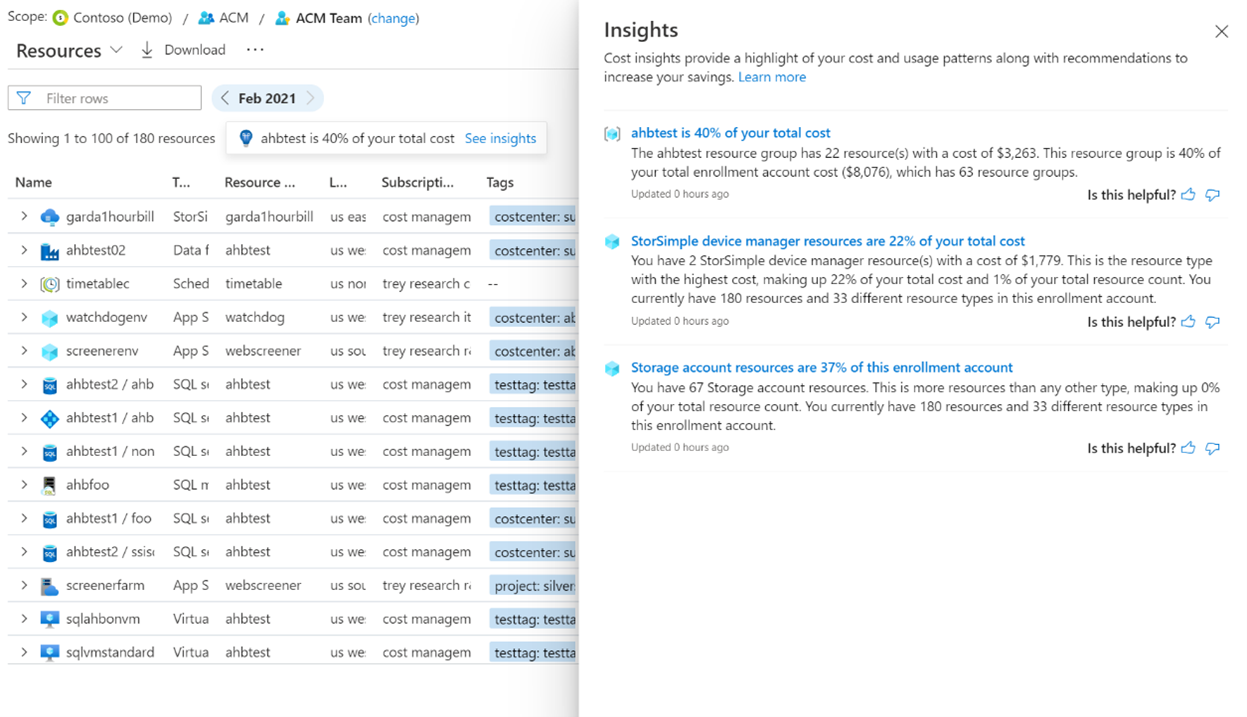
Task: Select the 'project: silver' tag on screenerfarm
Action: click(x=534, y=586)
